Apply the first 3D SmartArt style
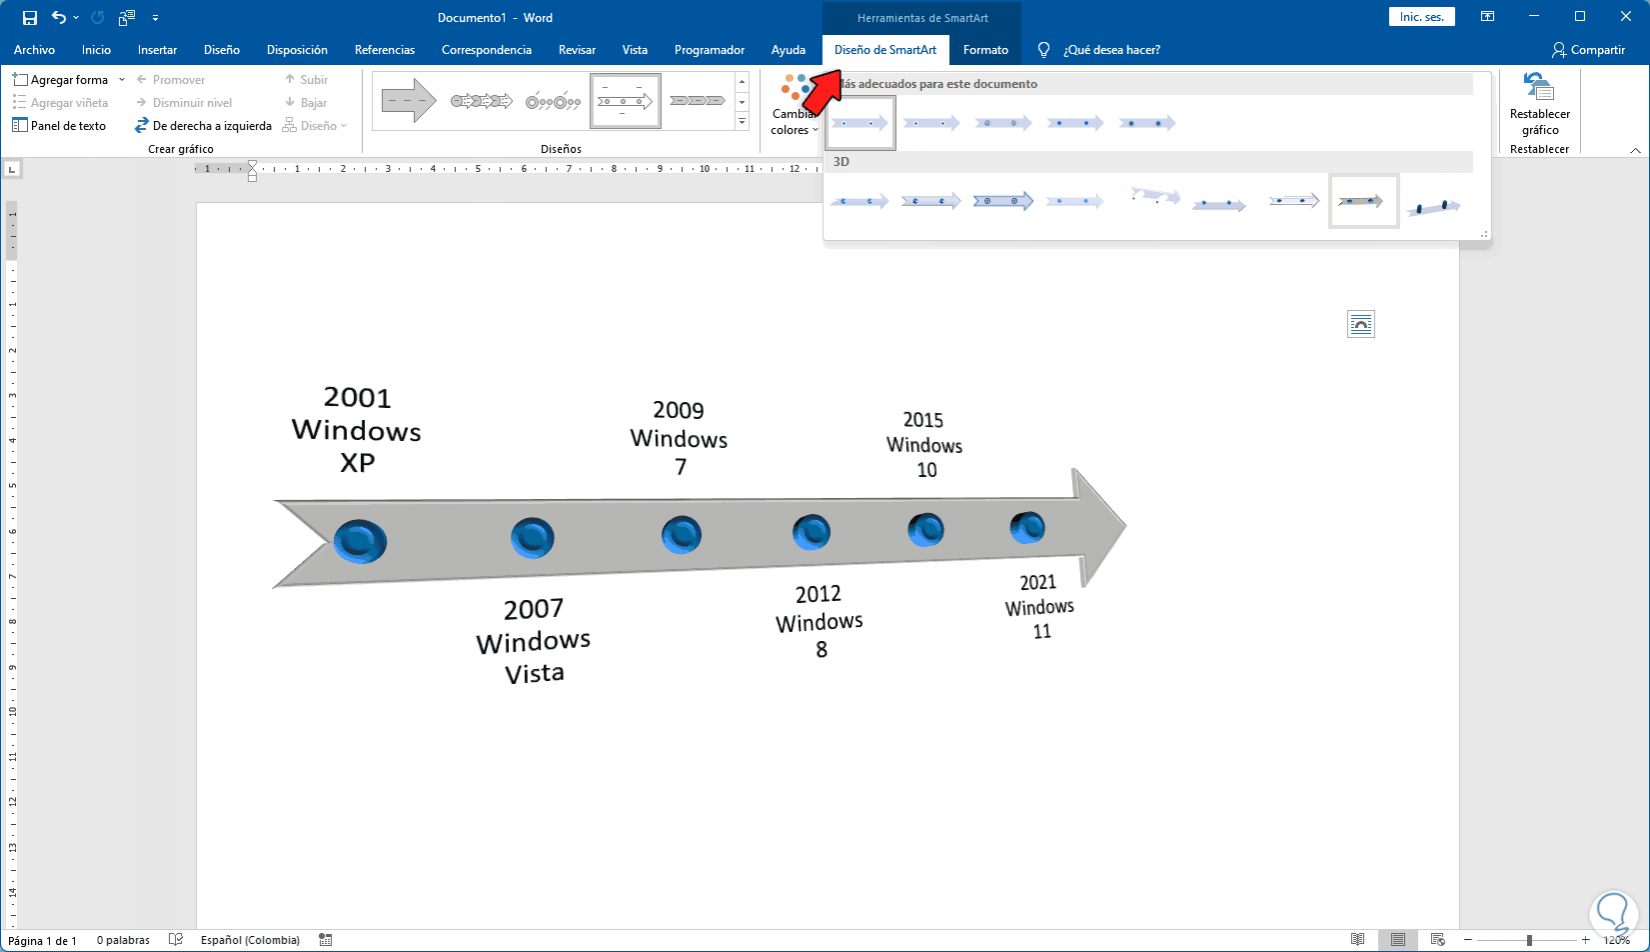The height and width of the screenshot is (952, 1650). 859,201
